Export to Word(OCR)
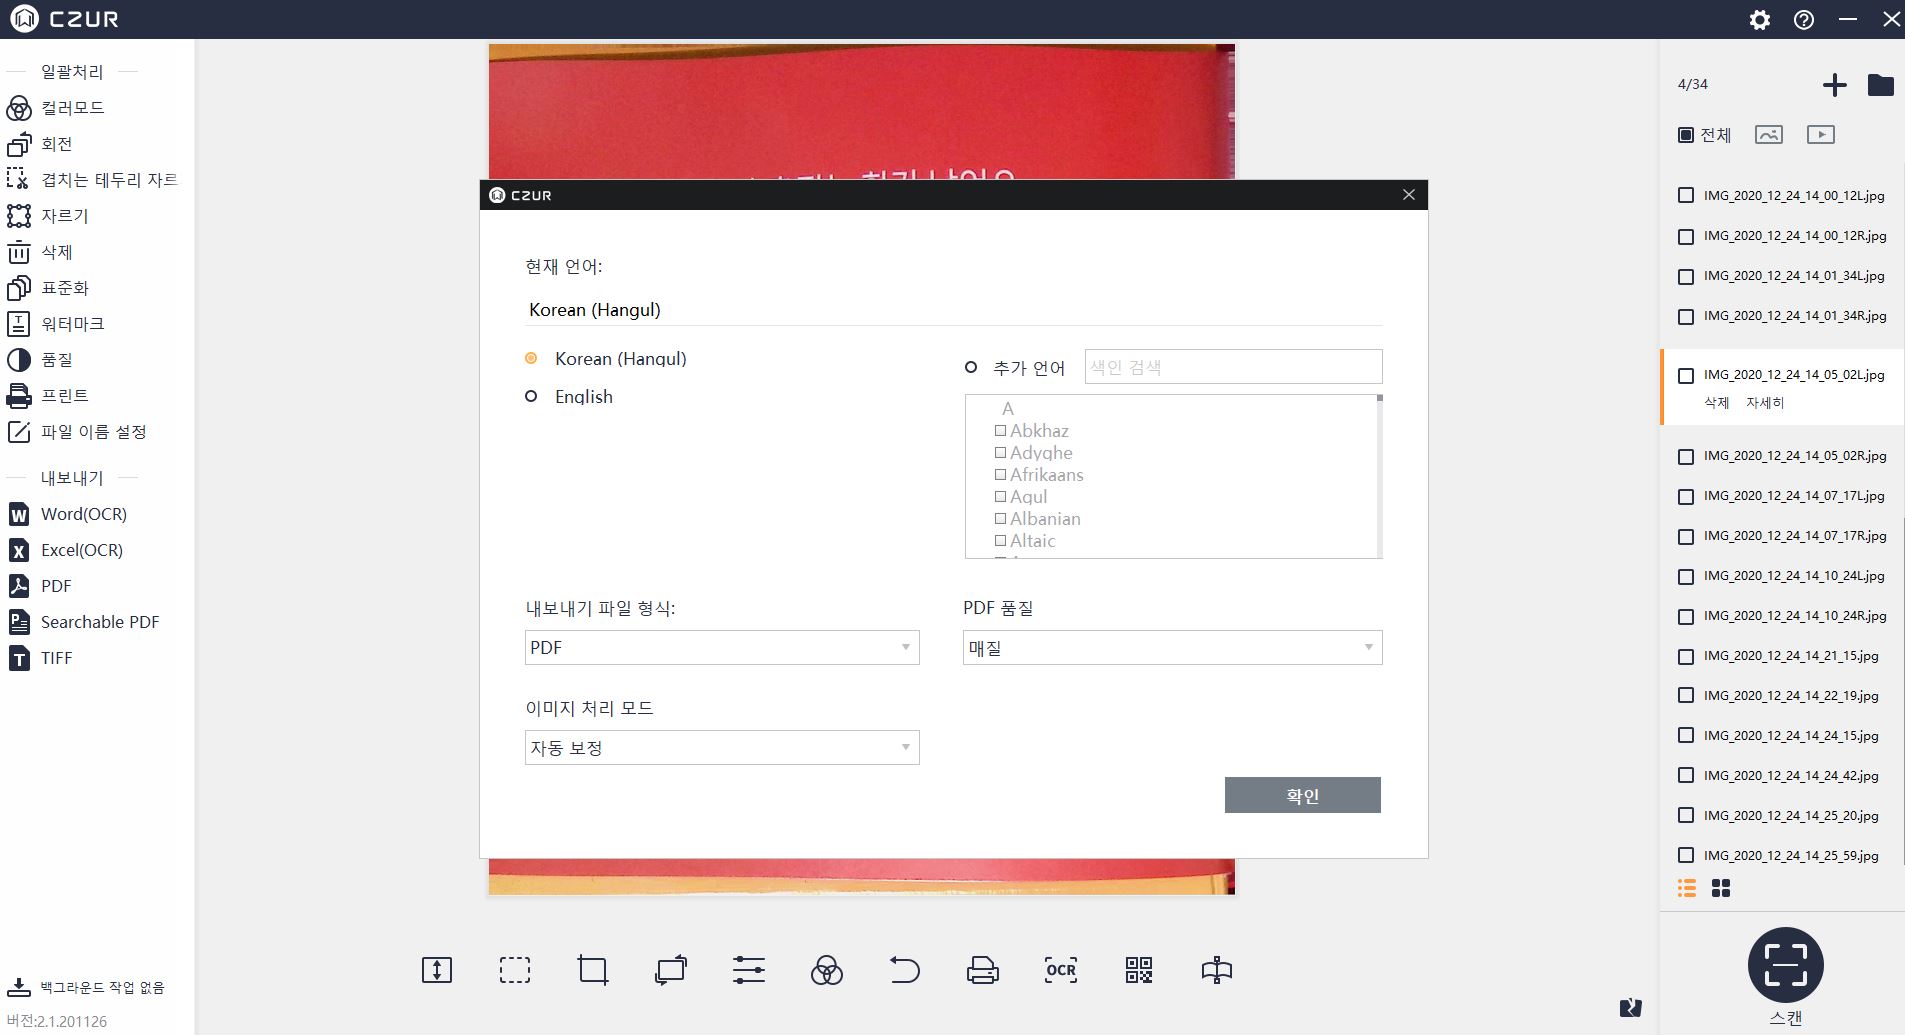This screenshot has width=1905, height=1035. click(x=68, y=514)
